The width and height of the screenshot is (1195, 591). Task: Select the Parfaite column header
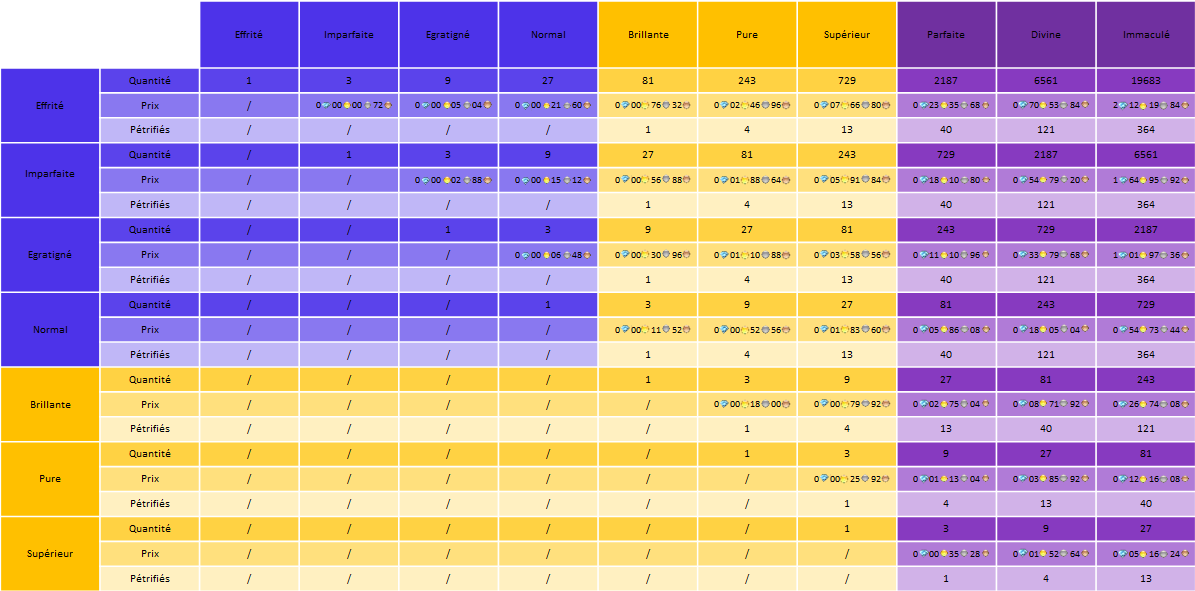pos(946,35)
